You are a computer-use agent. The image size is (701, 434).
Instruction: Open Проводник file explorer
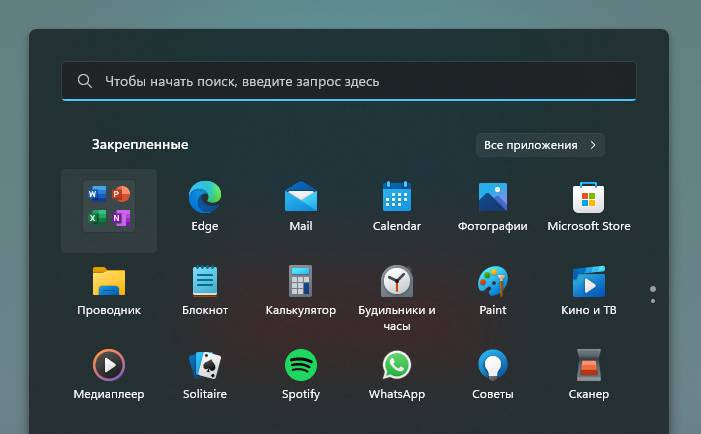click(x=109, y=291)
